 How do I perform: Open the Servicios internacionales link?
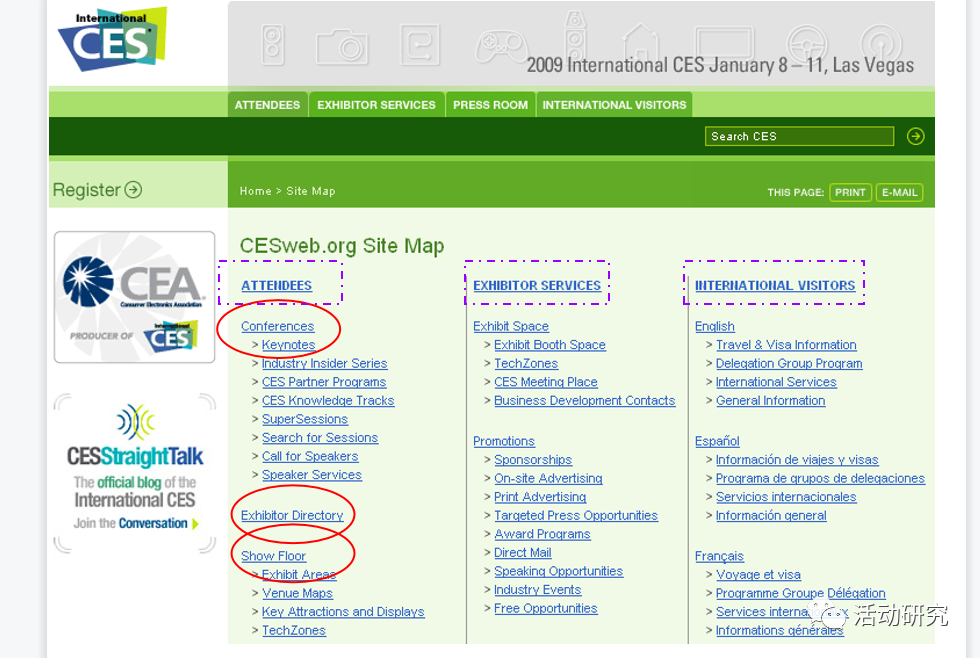pos(786,497)
